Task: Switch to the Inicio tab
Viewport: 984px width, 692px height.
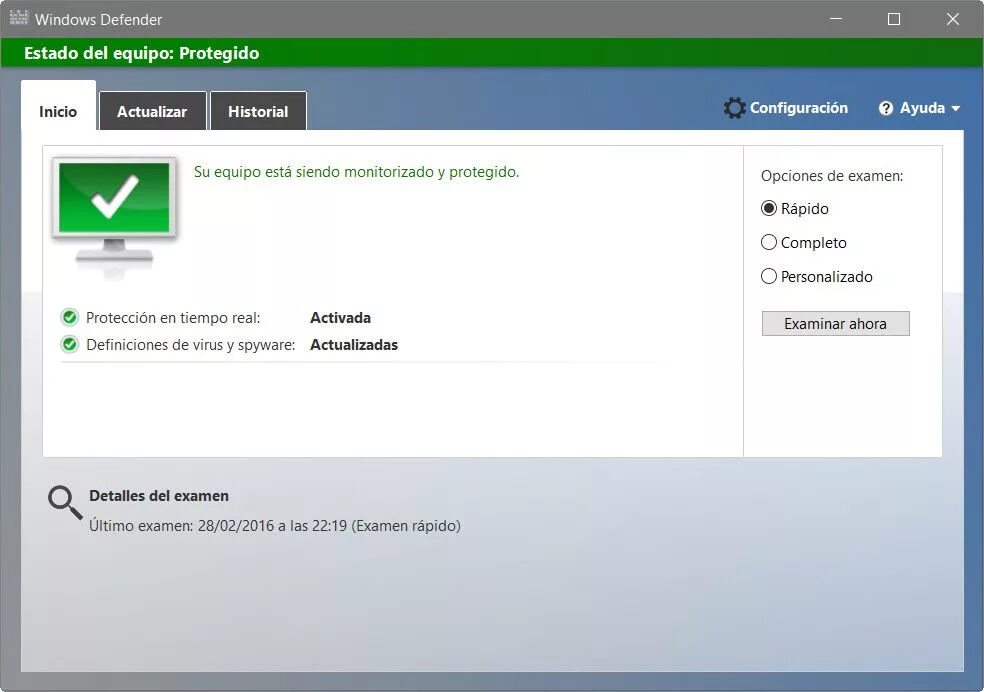Action: pyautogui.click(x=58, y=105)
